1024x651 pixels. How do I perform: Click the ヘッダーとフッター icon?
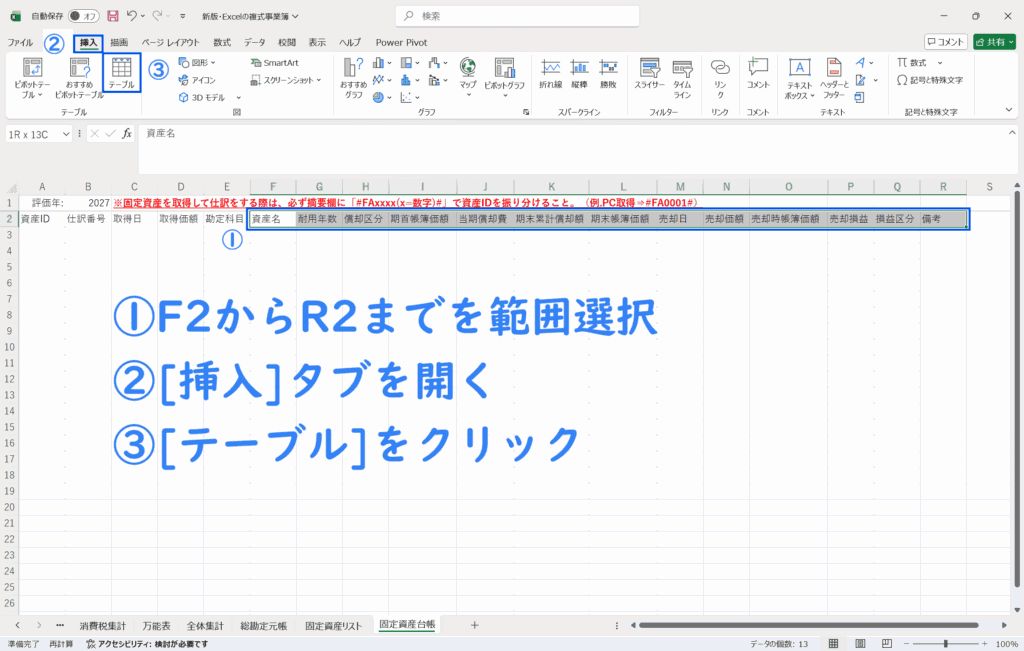coord(834,76)
